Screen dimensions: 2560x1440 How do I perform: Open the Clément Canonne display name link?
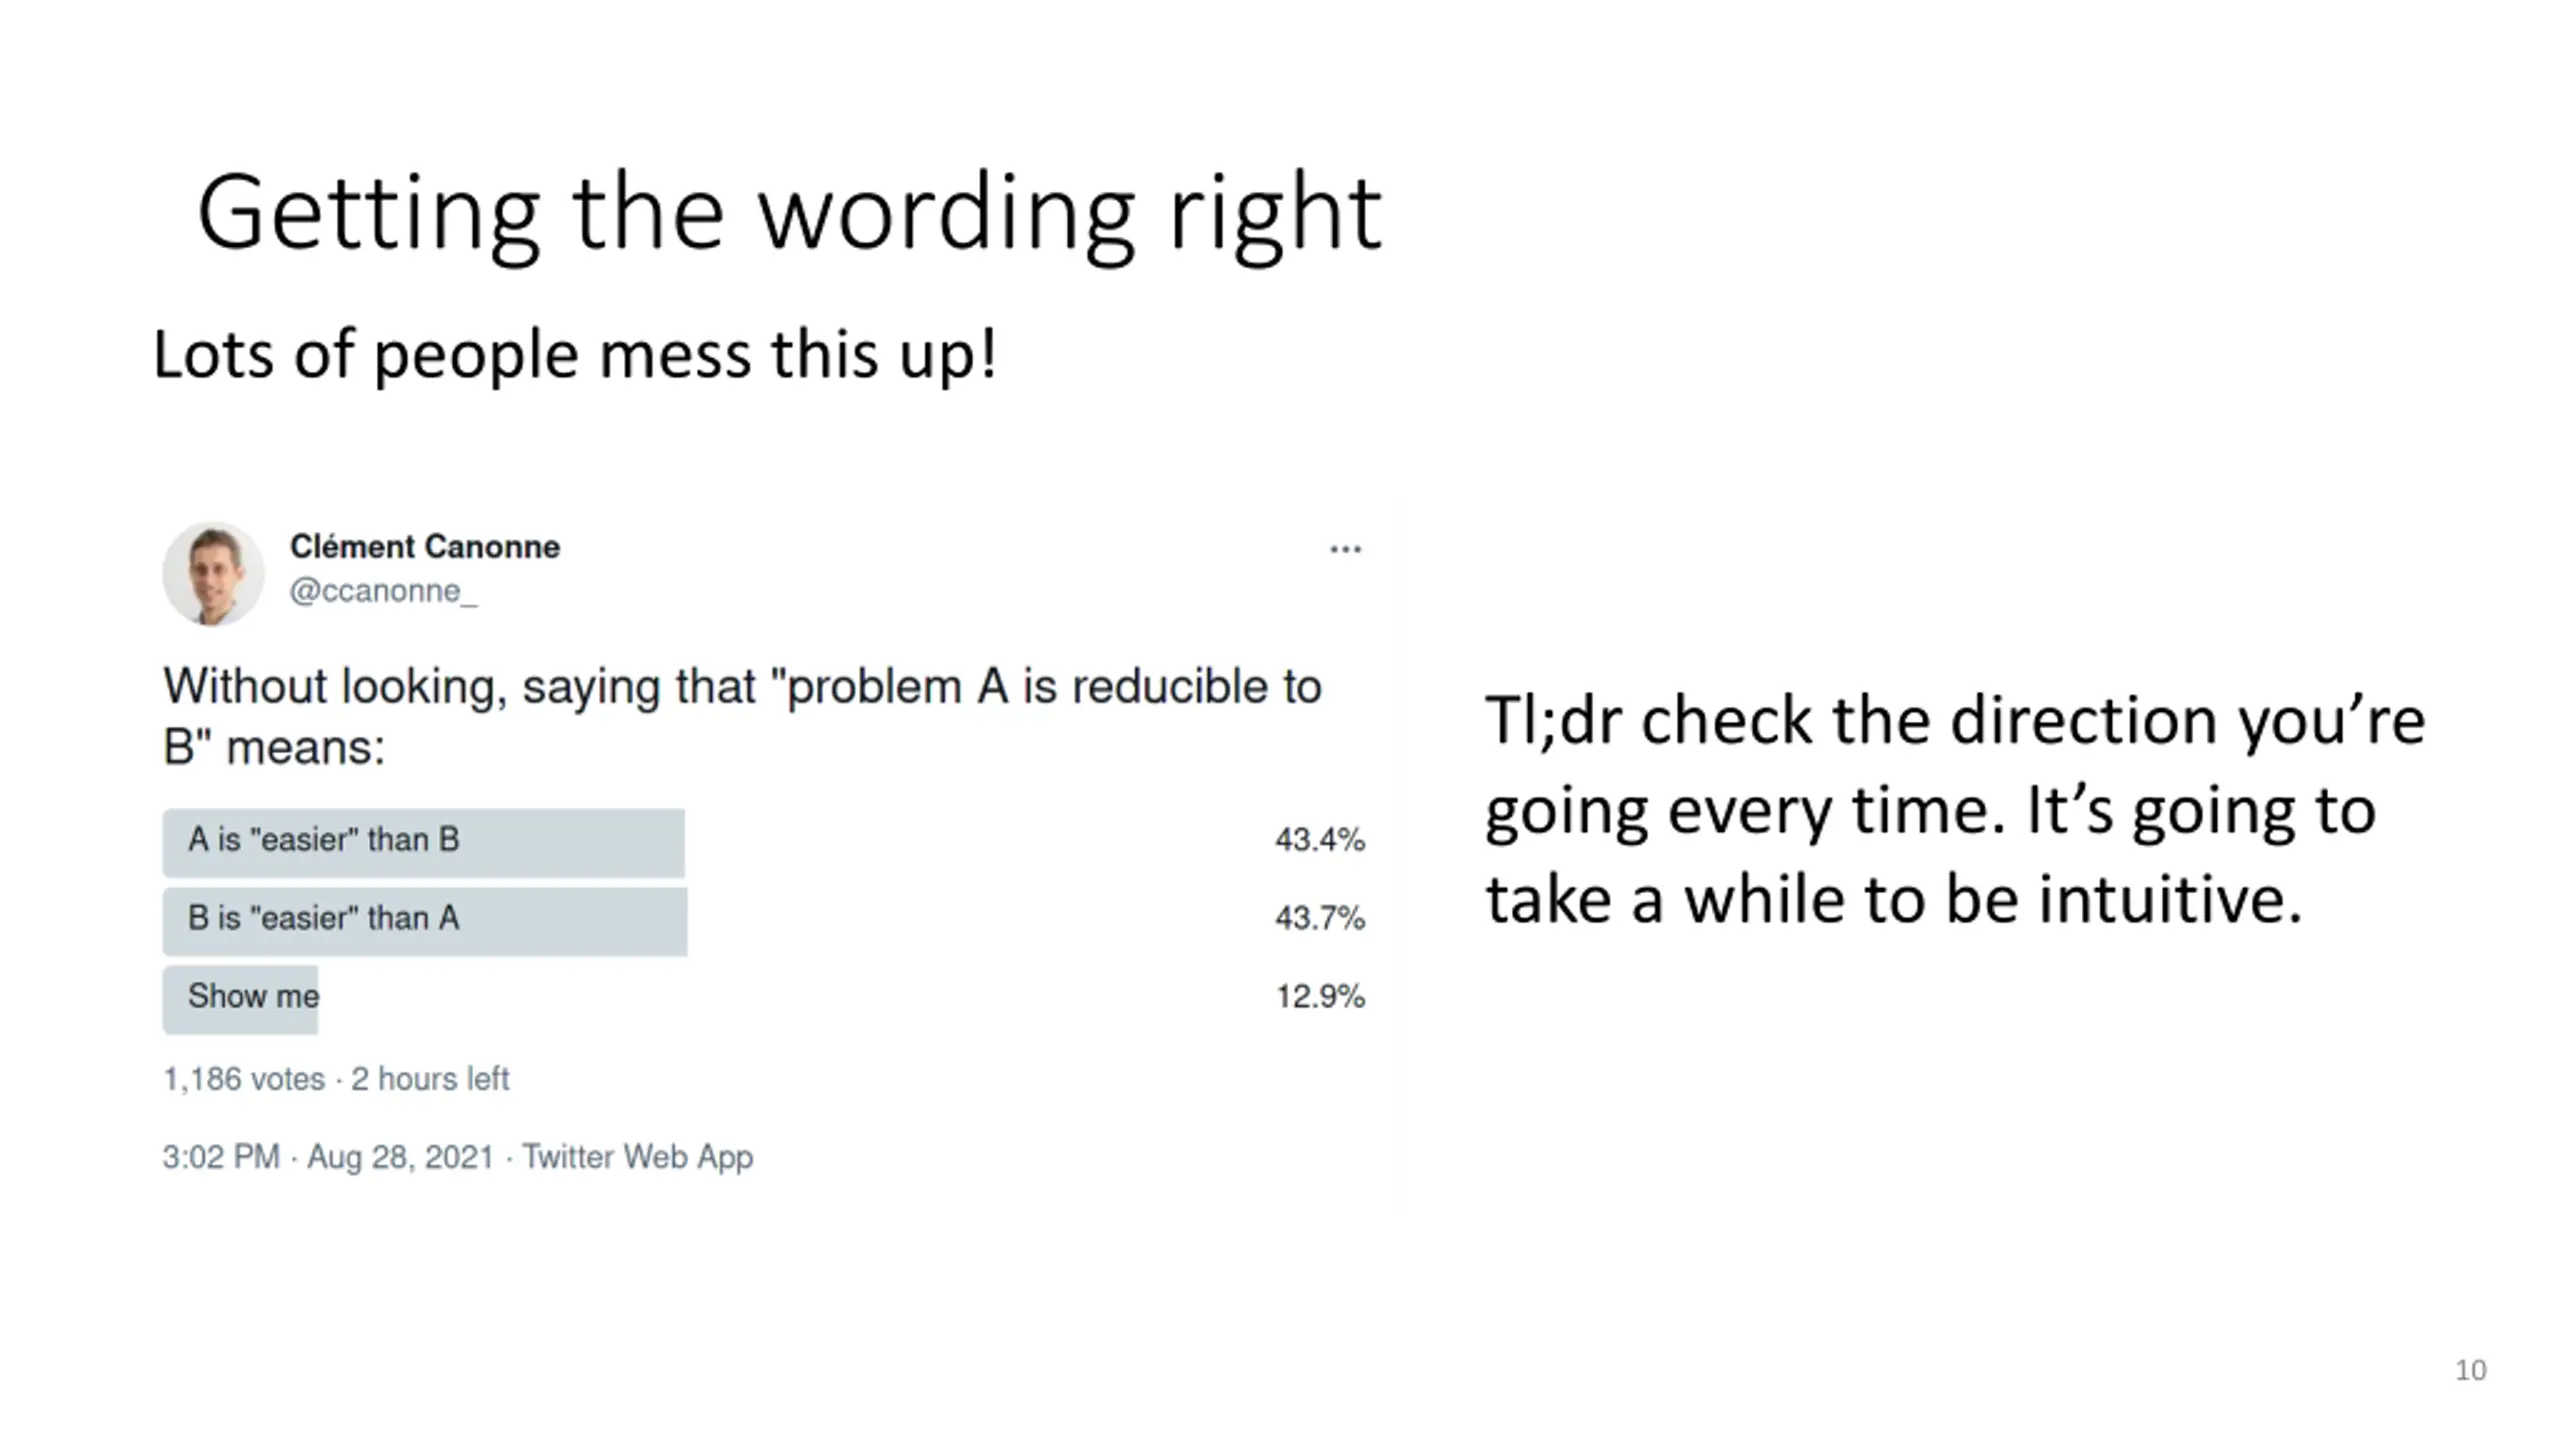425,547
